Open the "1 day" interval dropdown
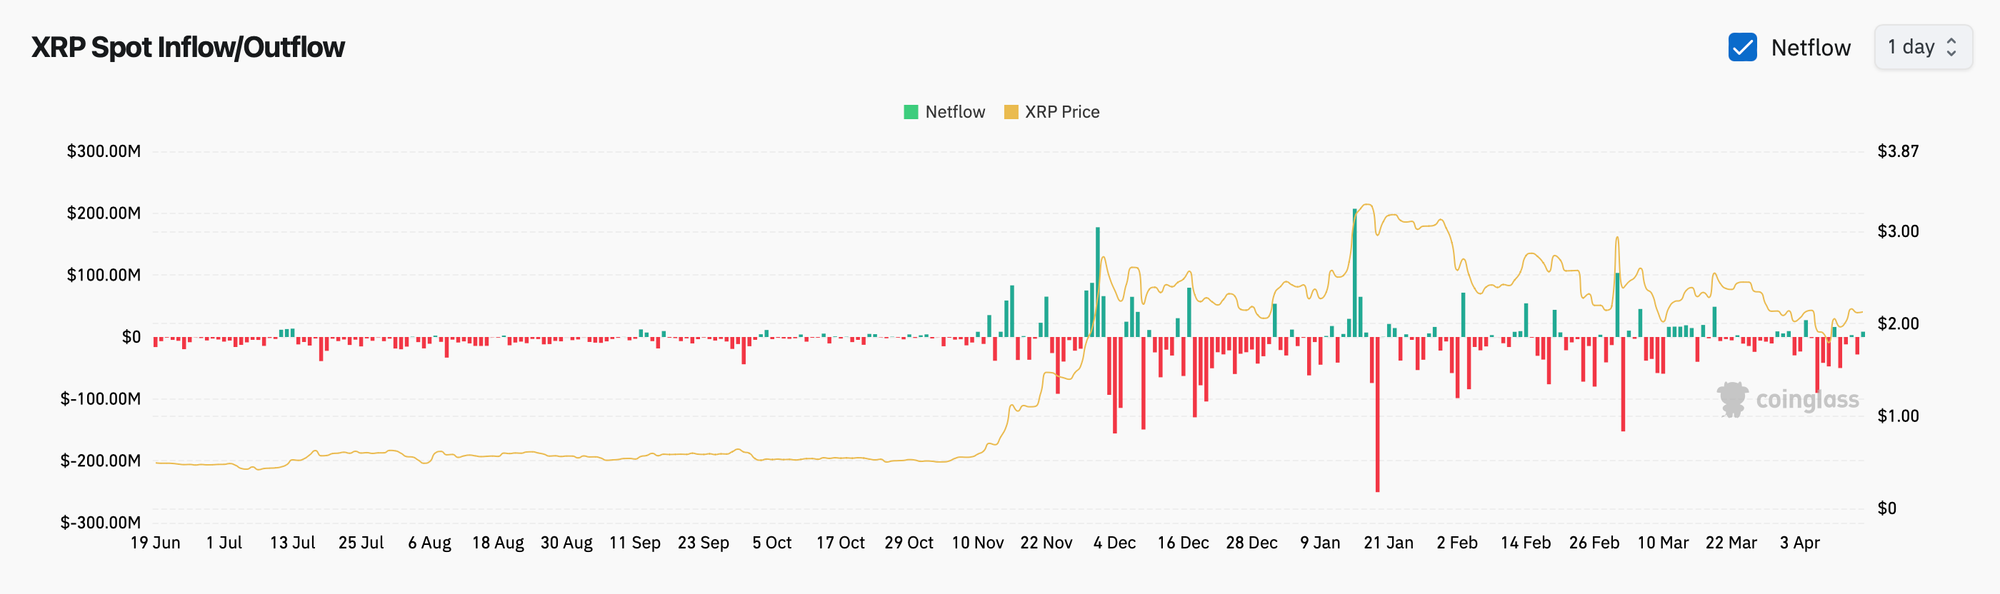Screen dimensions: 2000x594 (1922, 47)
